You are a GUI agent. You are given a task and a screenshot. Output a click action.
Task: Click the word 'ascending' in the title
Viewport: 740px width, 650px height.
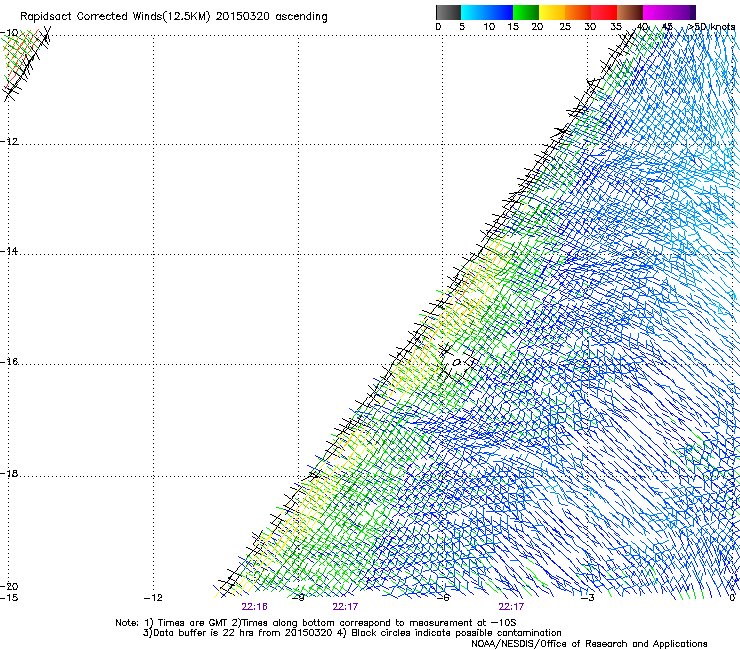pos(301,17)
